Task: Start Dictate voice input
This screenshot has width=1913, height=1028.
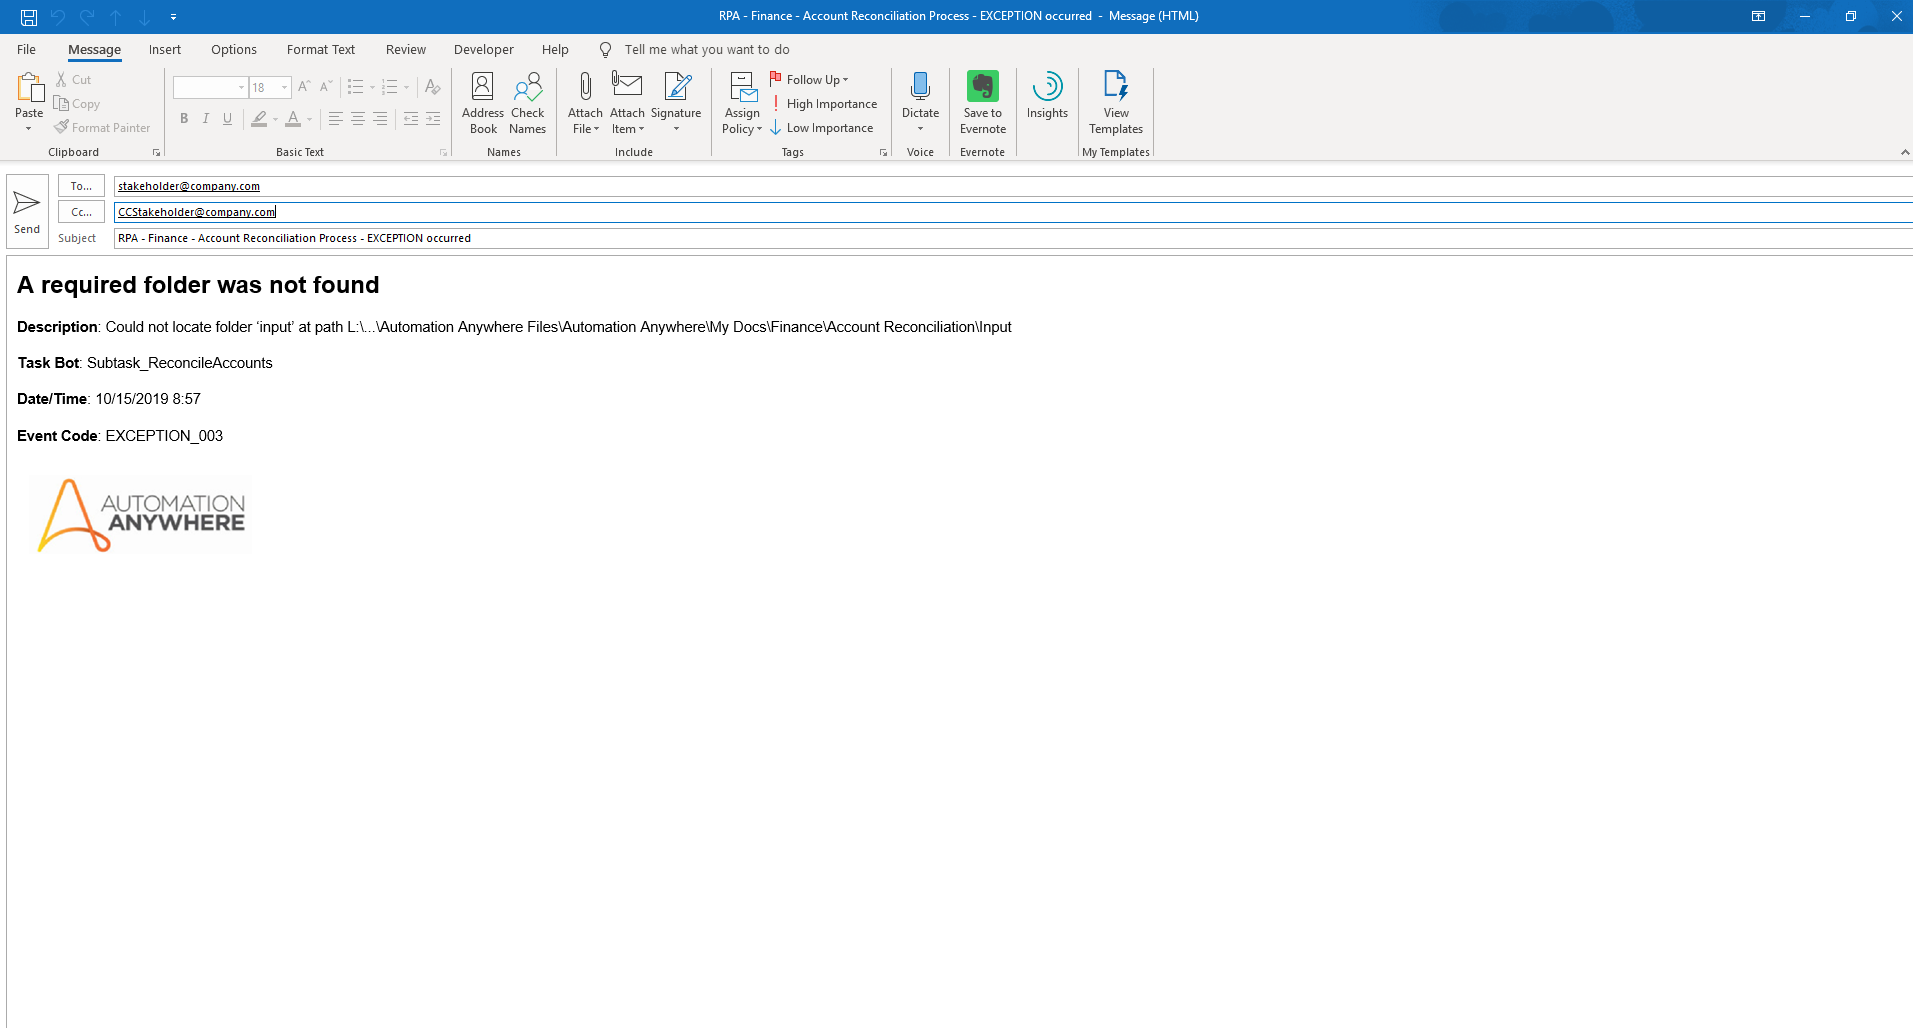Action: 920,102
